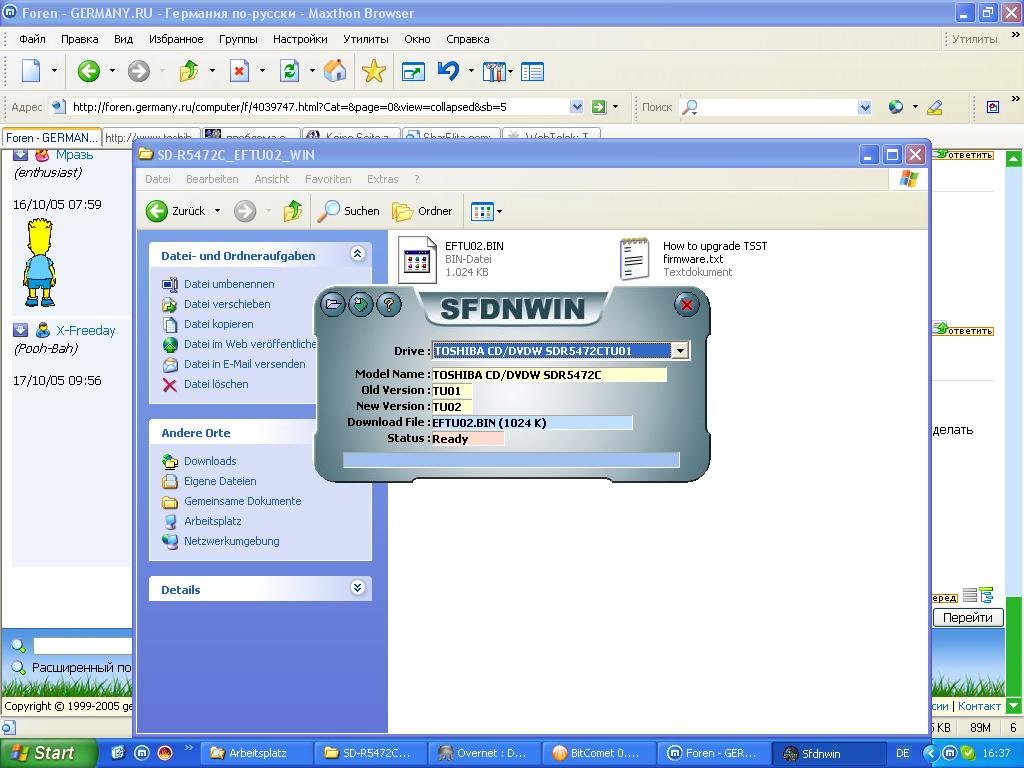
Task: Open the help question mark icon in SFDNWIN
Action: pyautogui.click(x=389, y=304)
